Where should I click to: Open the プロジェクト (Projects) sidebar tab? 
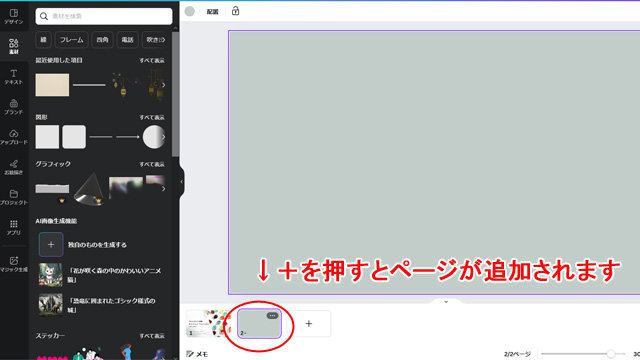[14, 197]
